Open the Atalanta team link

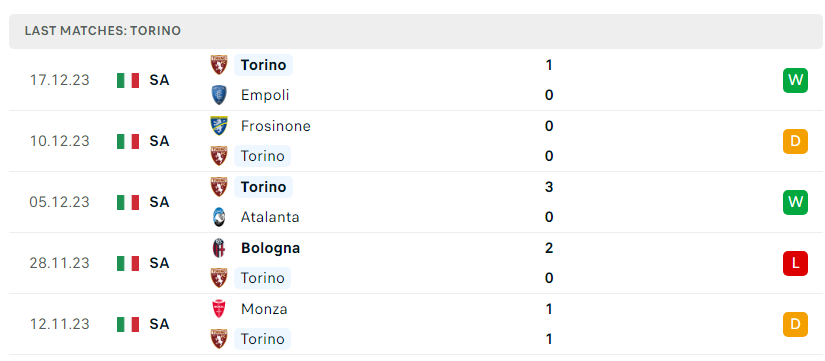tap(270, 217)
